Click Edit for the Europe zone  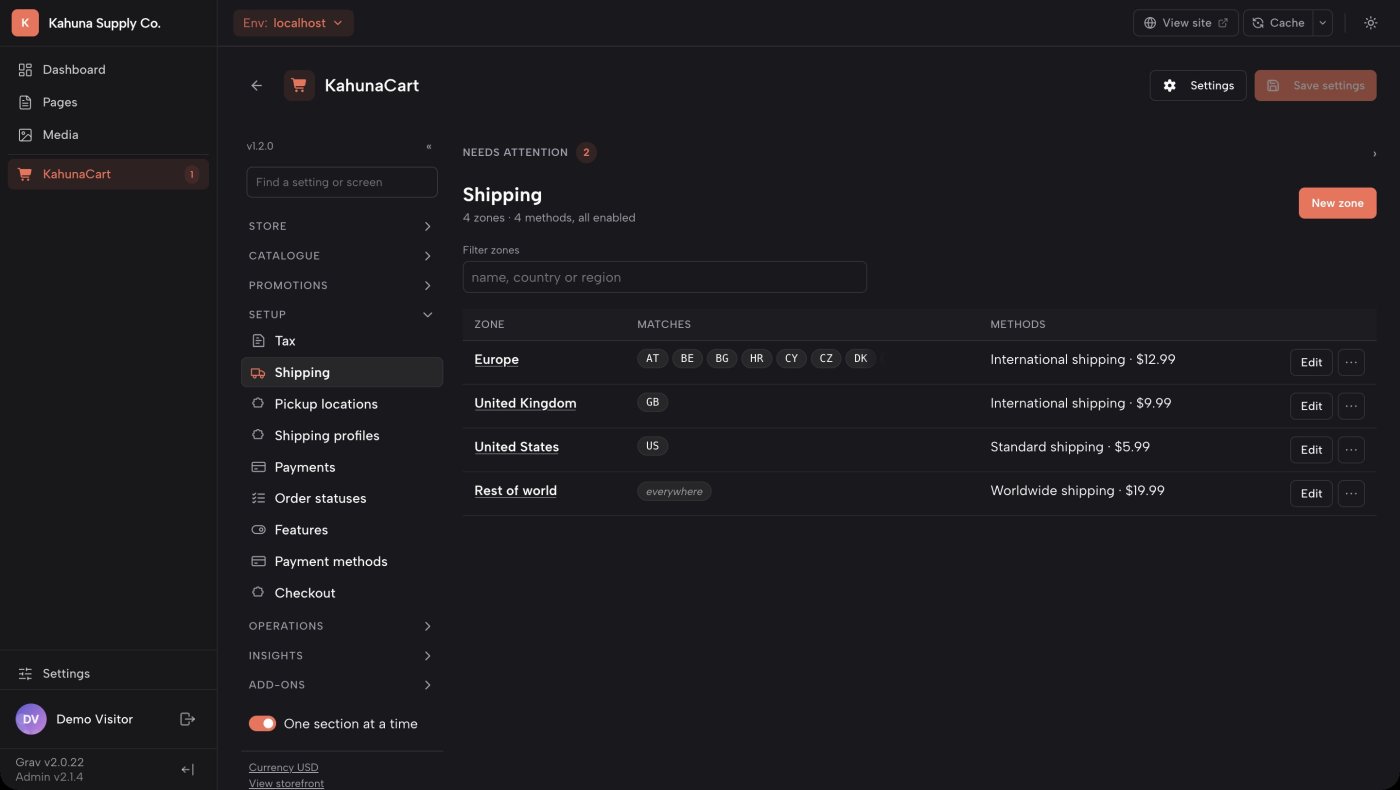tap(1311, 362)
